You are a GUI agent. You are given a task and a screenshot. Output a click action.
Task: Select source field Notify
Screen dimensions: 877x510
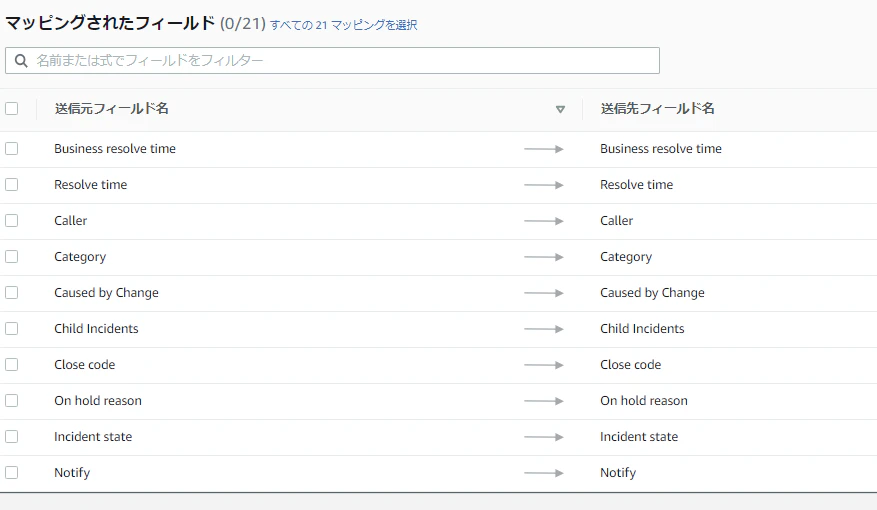(72, 473)
